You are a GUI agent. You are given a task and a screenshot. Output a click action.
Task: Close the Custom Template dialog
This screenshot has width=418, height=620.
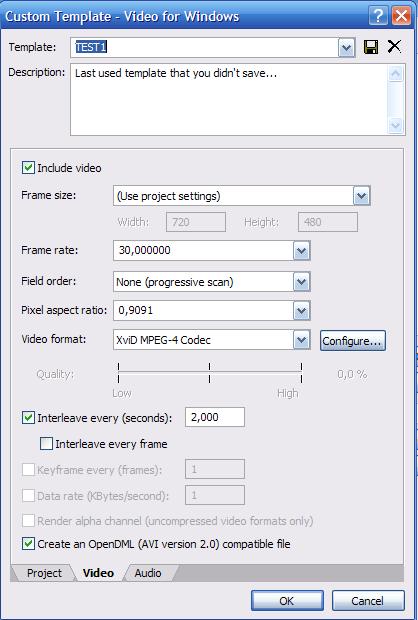point(401,16)
